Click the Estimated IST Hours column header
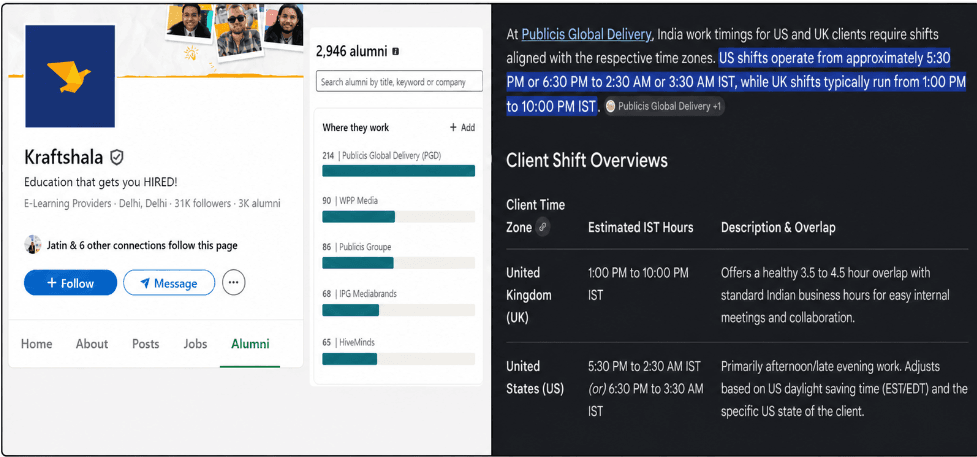 coord(641,228)
